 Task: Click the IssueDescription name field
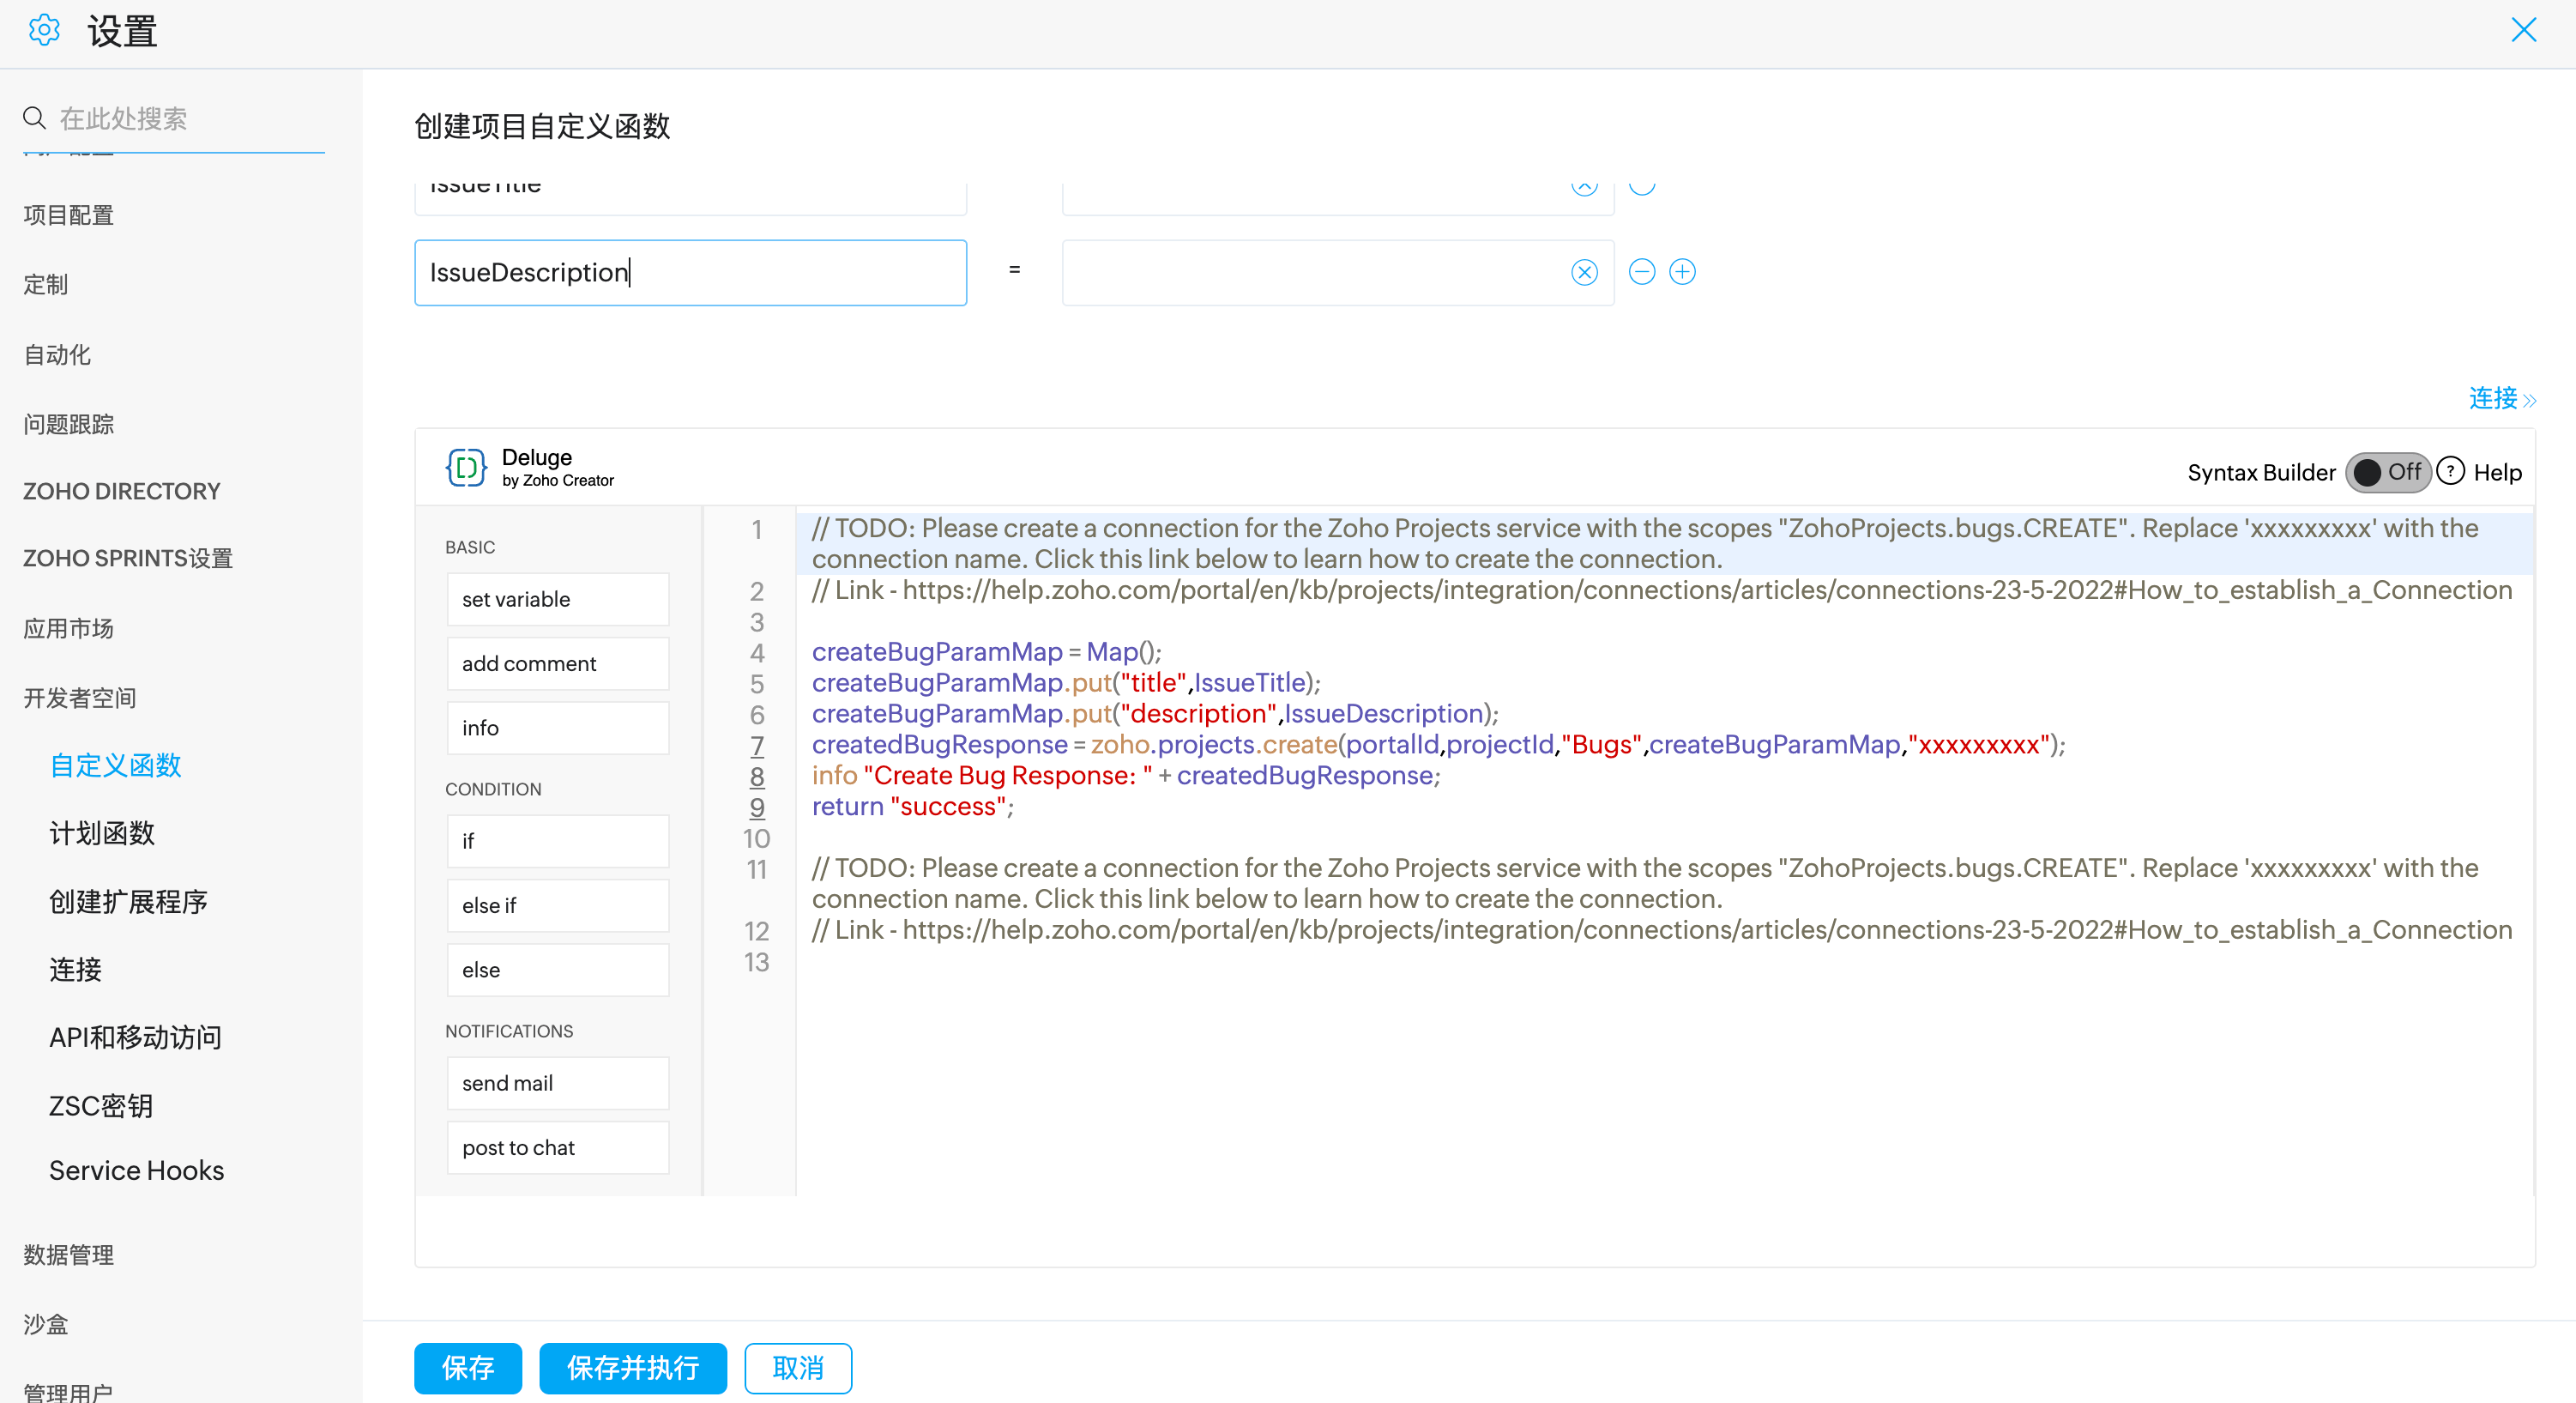[690, 272]
